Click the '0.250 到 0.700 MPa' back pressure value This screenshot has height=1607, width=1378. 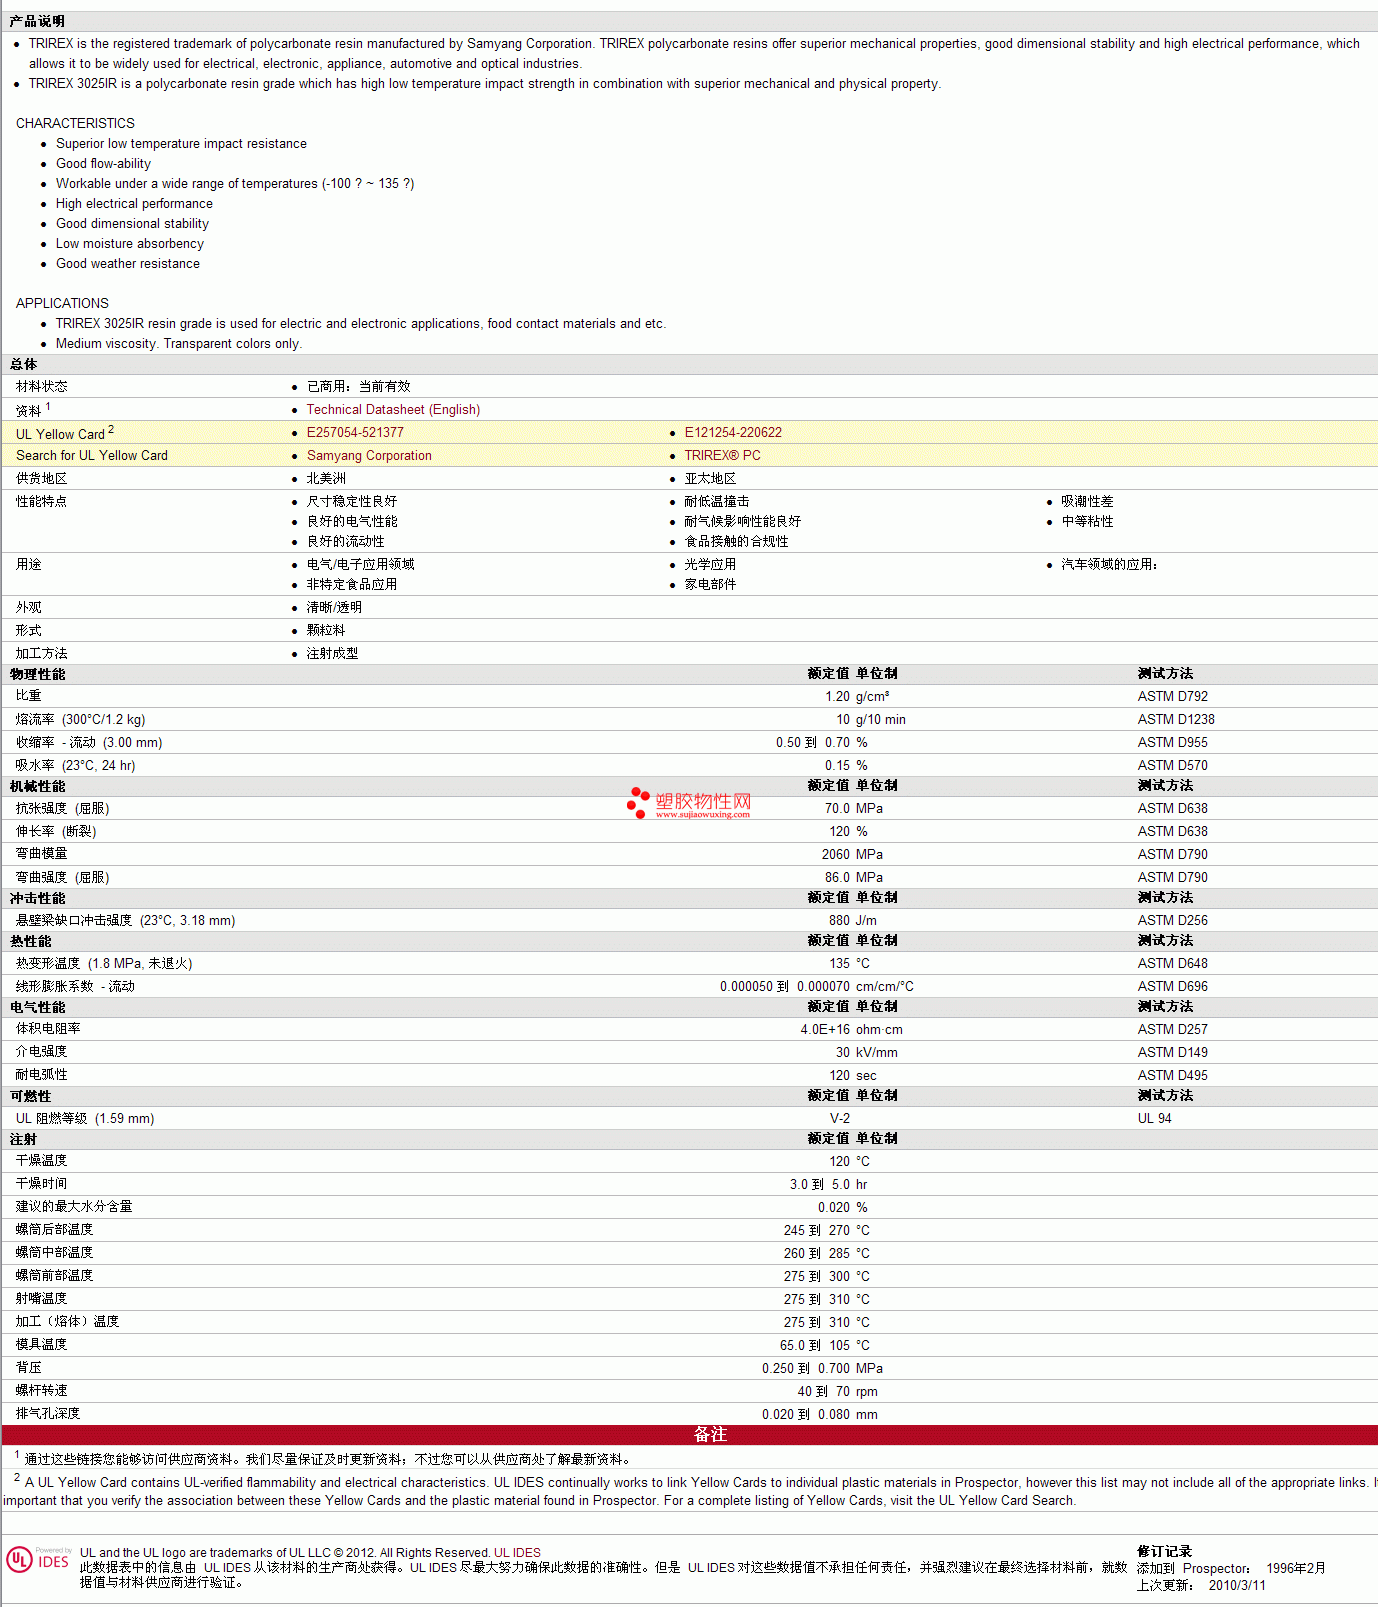click(822, 1369)
